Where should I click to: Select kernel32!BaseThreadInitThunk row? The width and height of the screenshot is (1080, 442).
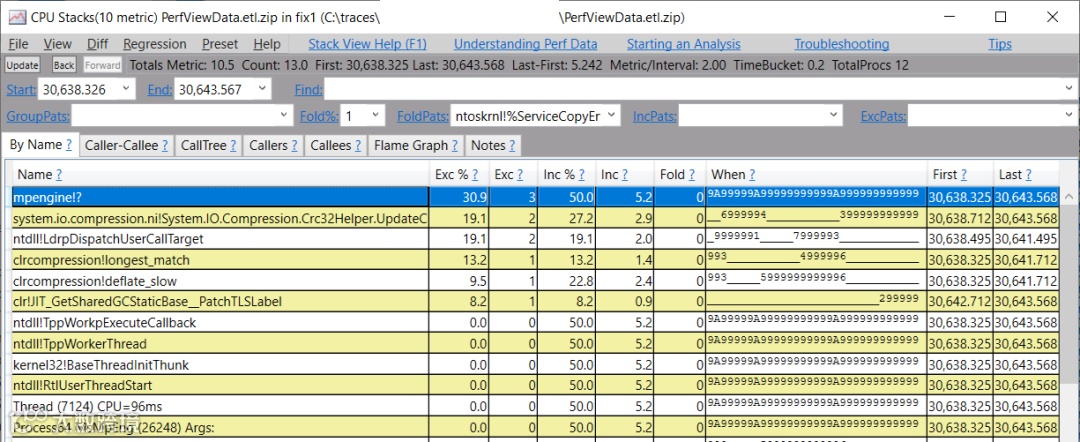[x=535, y=364]
